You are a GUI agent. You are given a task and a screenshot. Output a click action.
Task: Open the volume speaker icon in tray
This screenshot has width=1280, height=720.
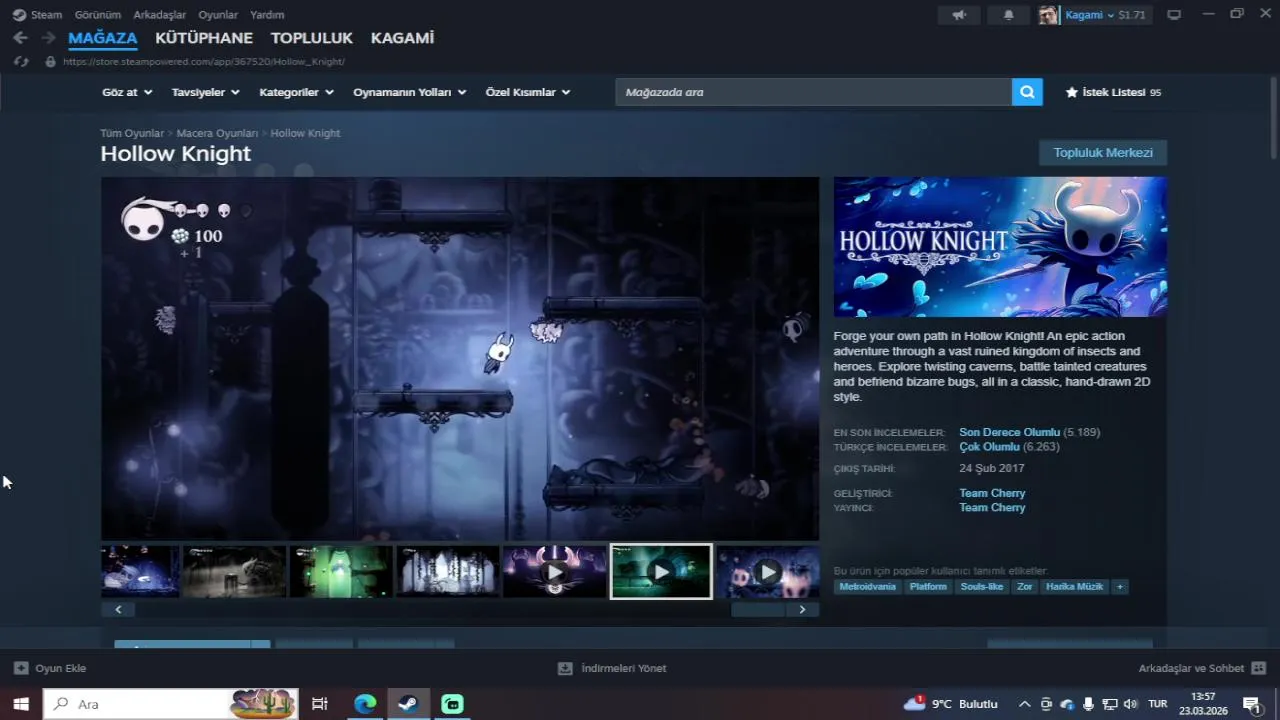(x=1131, y=704)
